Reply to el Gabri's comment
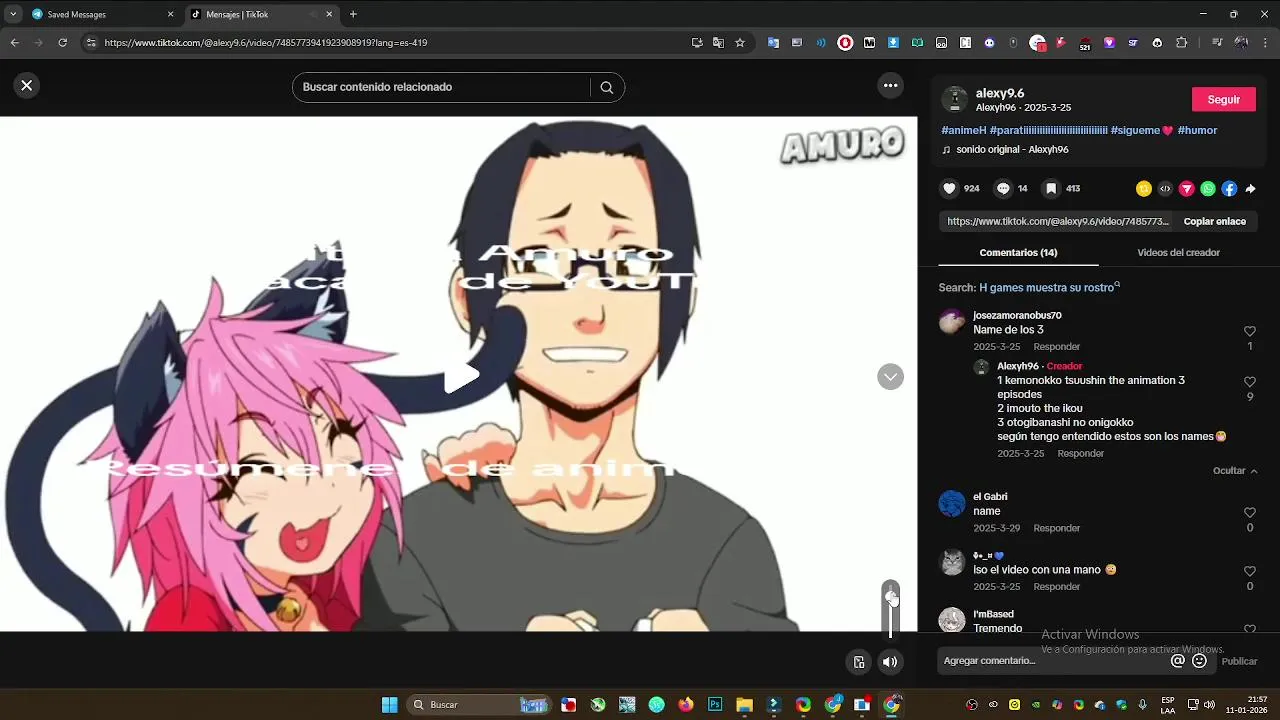The image size is (1280, 720). pos(1057,528)
